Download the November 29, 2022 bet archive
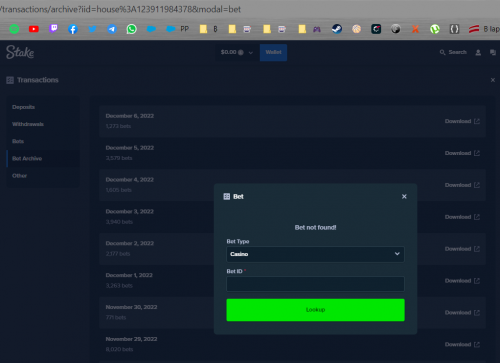 (462, 344)
